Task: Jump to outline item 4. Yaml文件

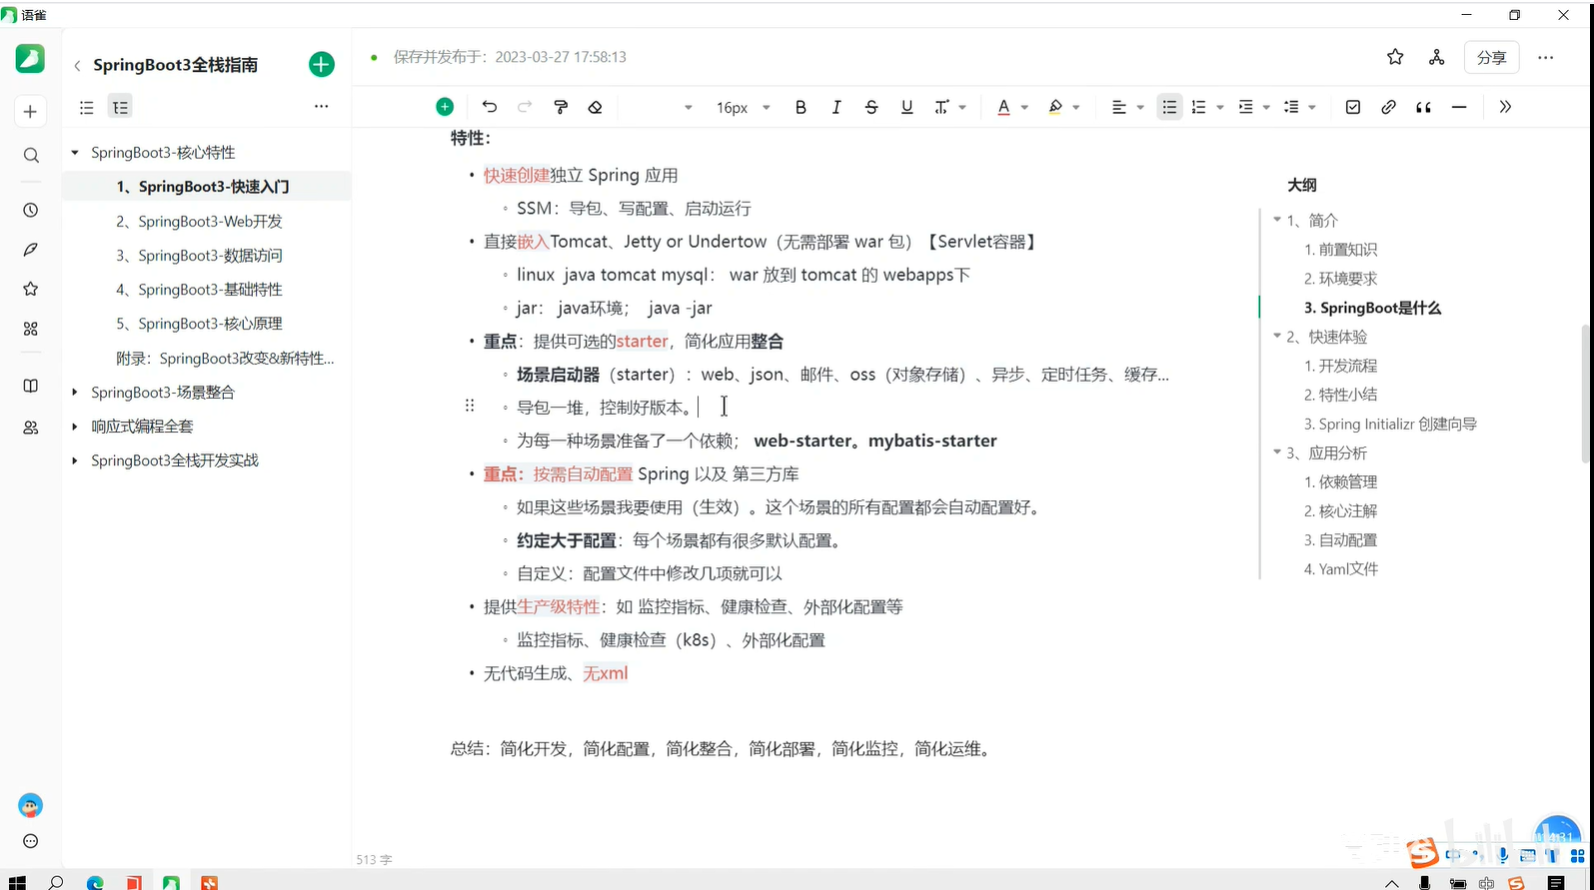Action: click(x=1341, y=569)
